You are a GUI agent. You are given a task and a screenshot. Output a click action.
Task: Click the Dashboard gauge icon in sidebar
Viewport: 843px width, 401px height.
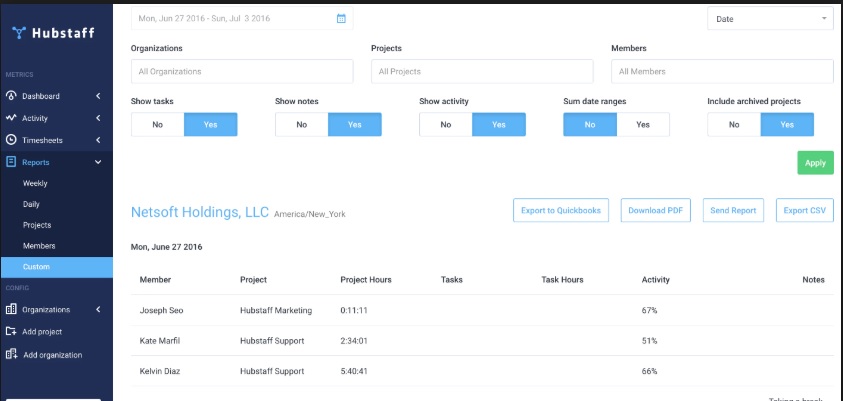11,96
